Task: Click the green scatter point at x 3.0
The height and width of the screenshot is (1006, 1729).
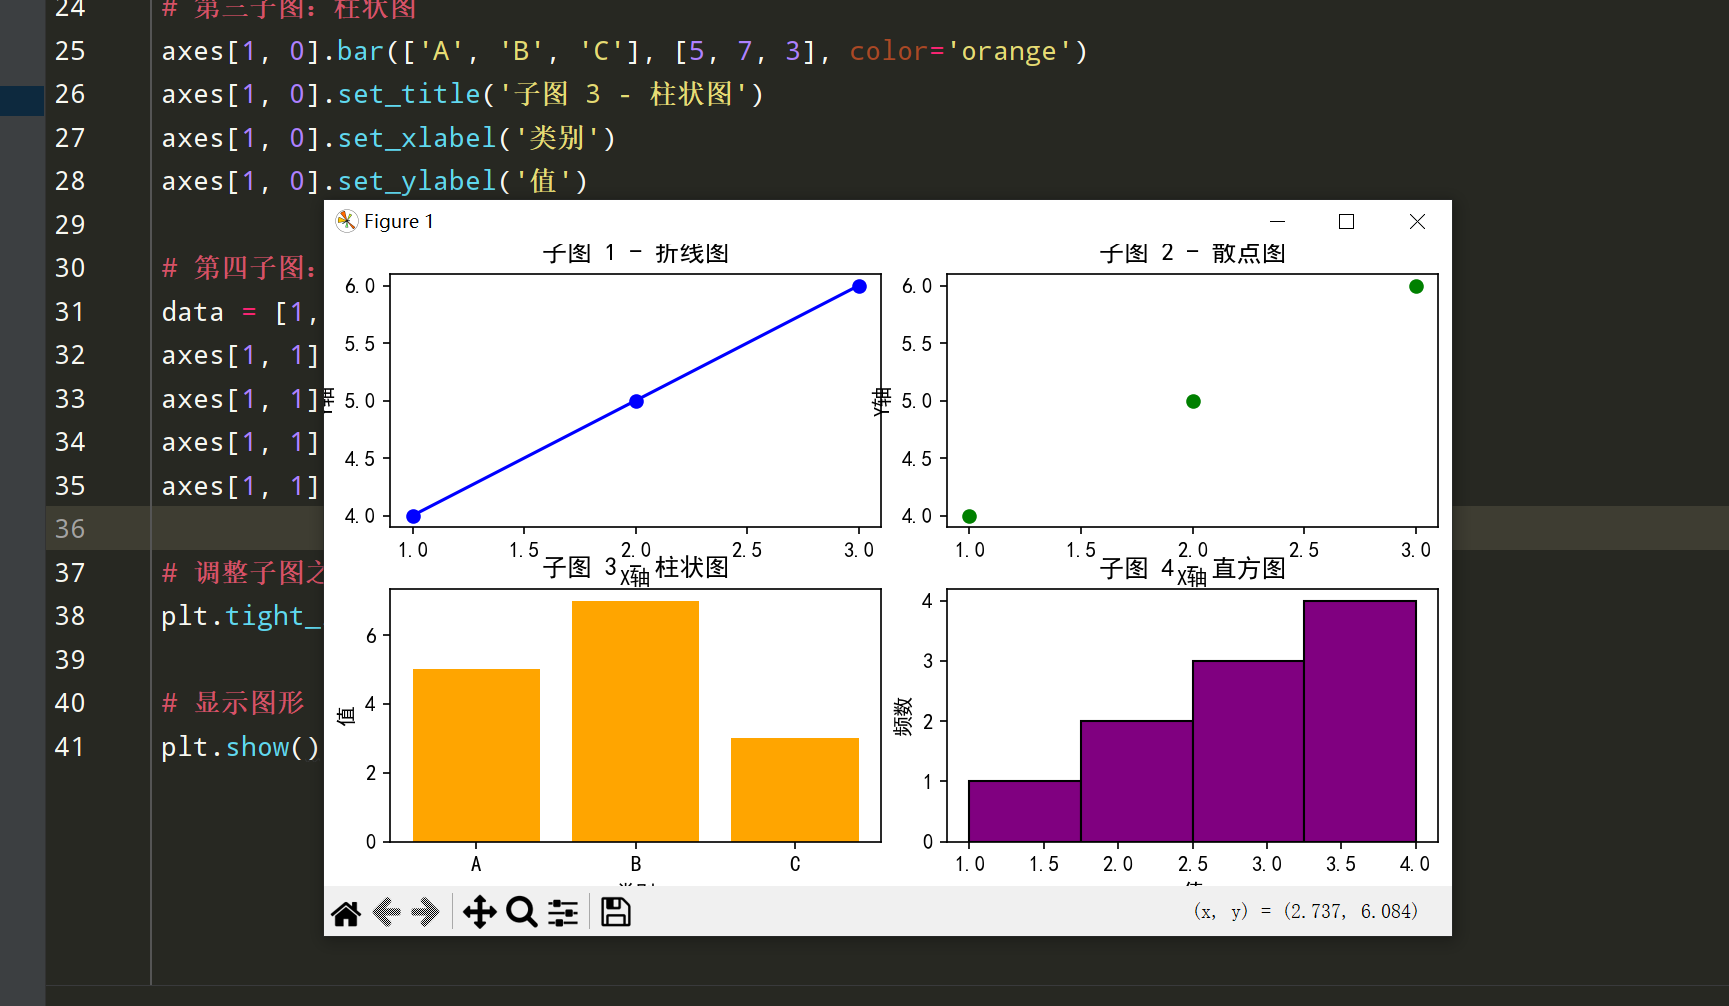Action: [1416, 286]
